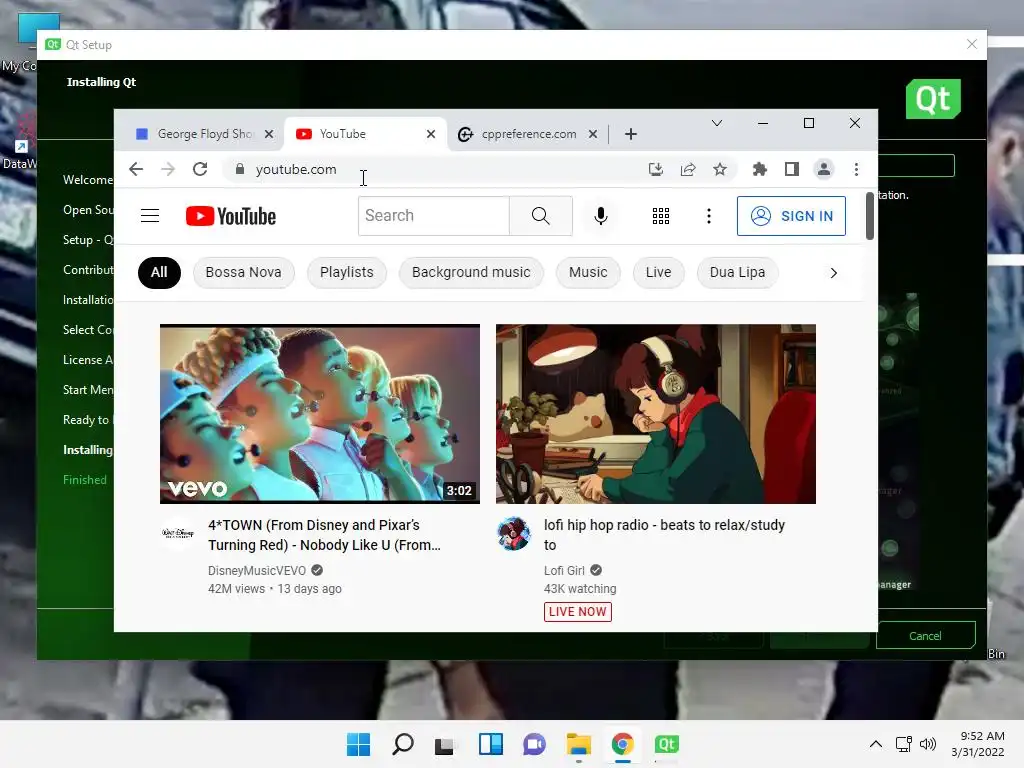Go forward with Chrome's forward arrow
1024x768 pixels.
pos(168,169)
